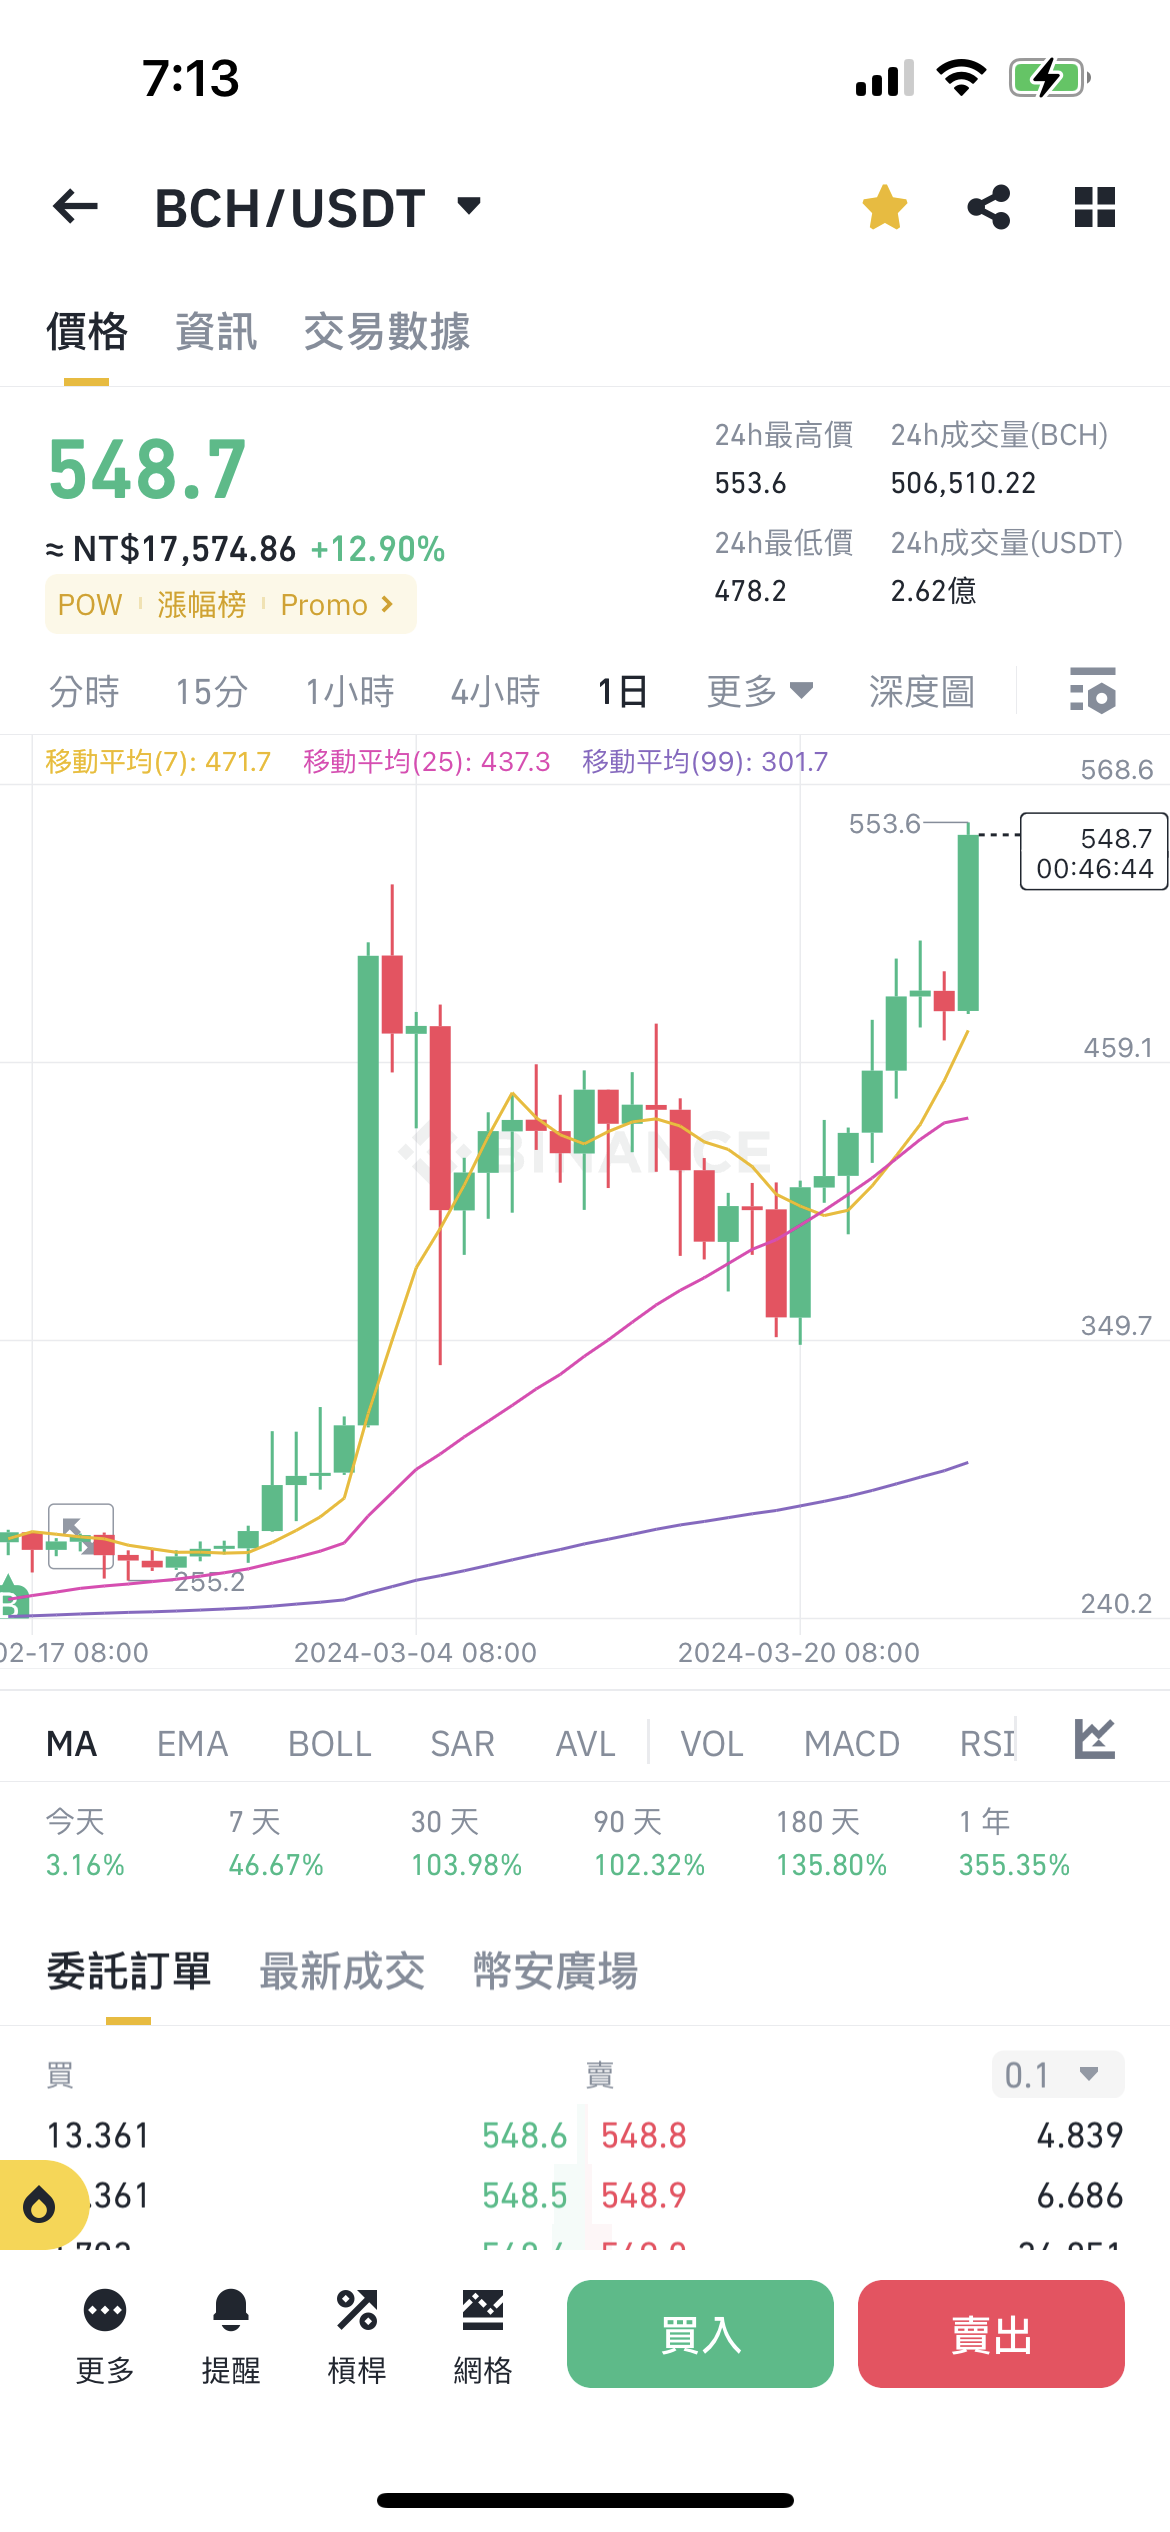Tap the back arrow icon
The width and height of the screenshot is (1170, 2532).
click(x=75, y=207)
